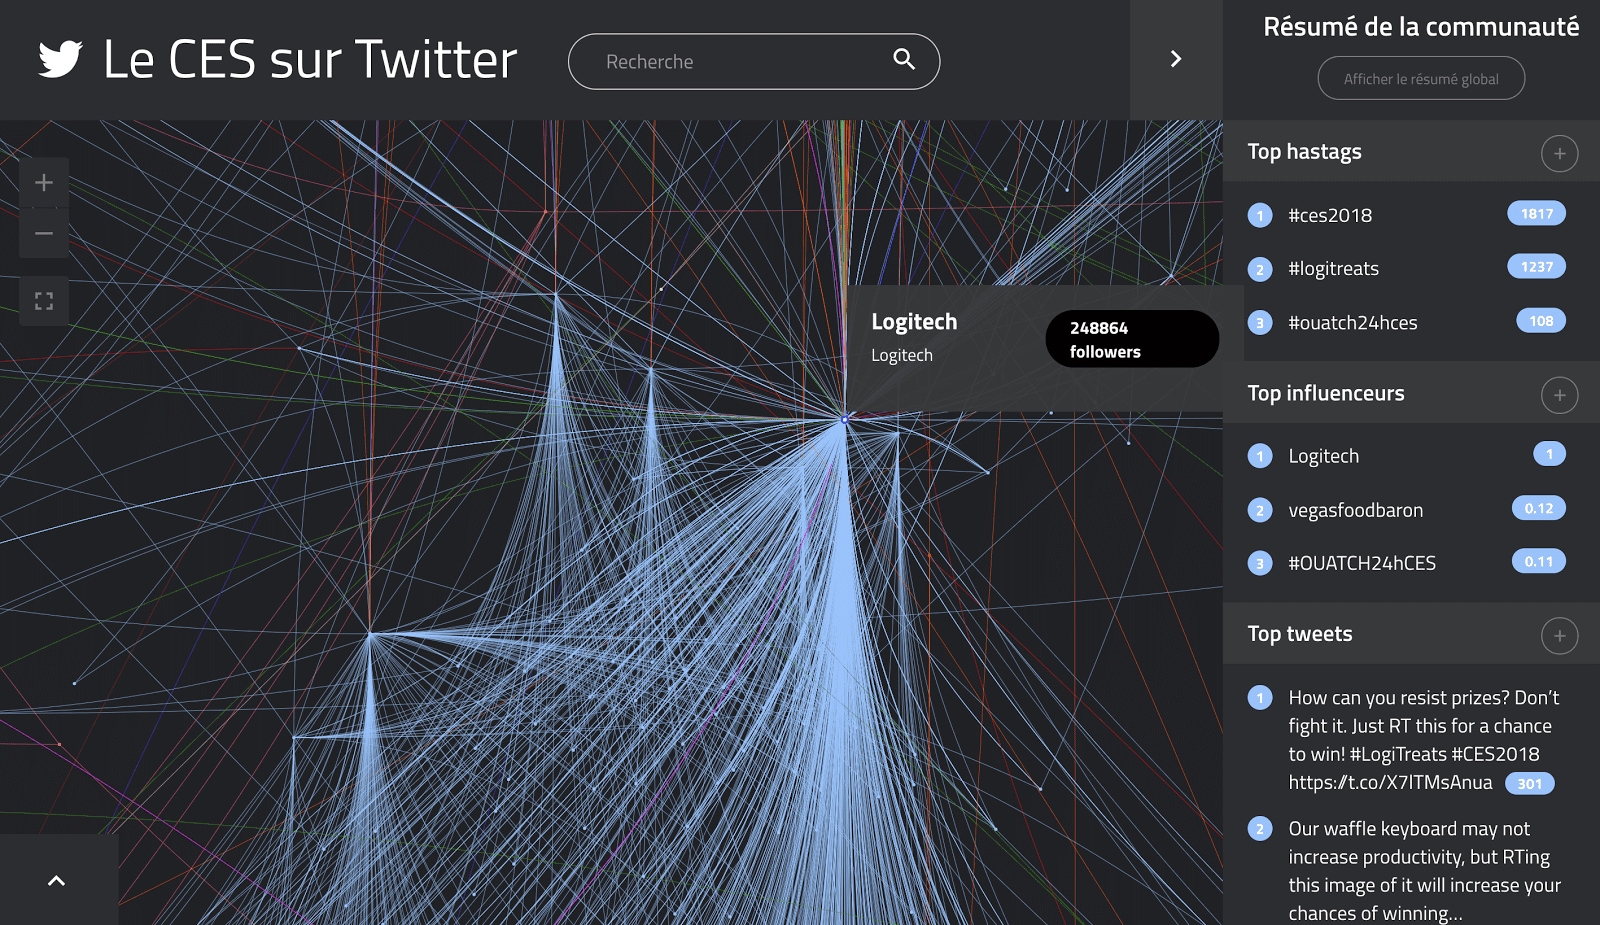The image size is (1600, 925).
Task: Open the waffle keyboard tweet
Action: click(x=1423, y=870)
